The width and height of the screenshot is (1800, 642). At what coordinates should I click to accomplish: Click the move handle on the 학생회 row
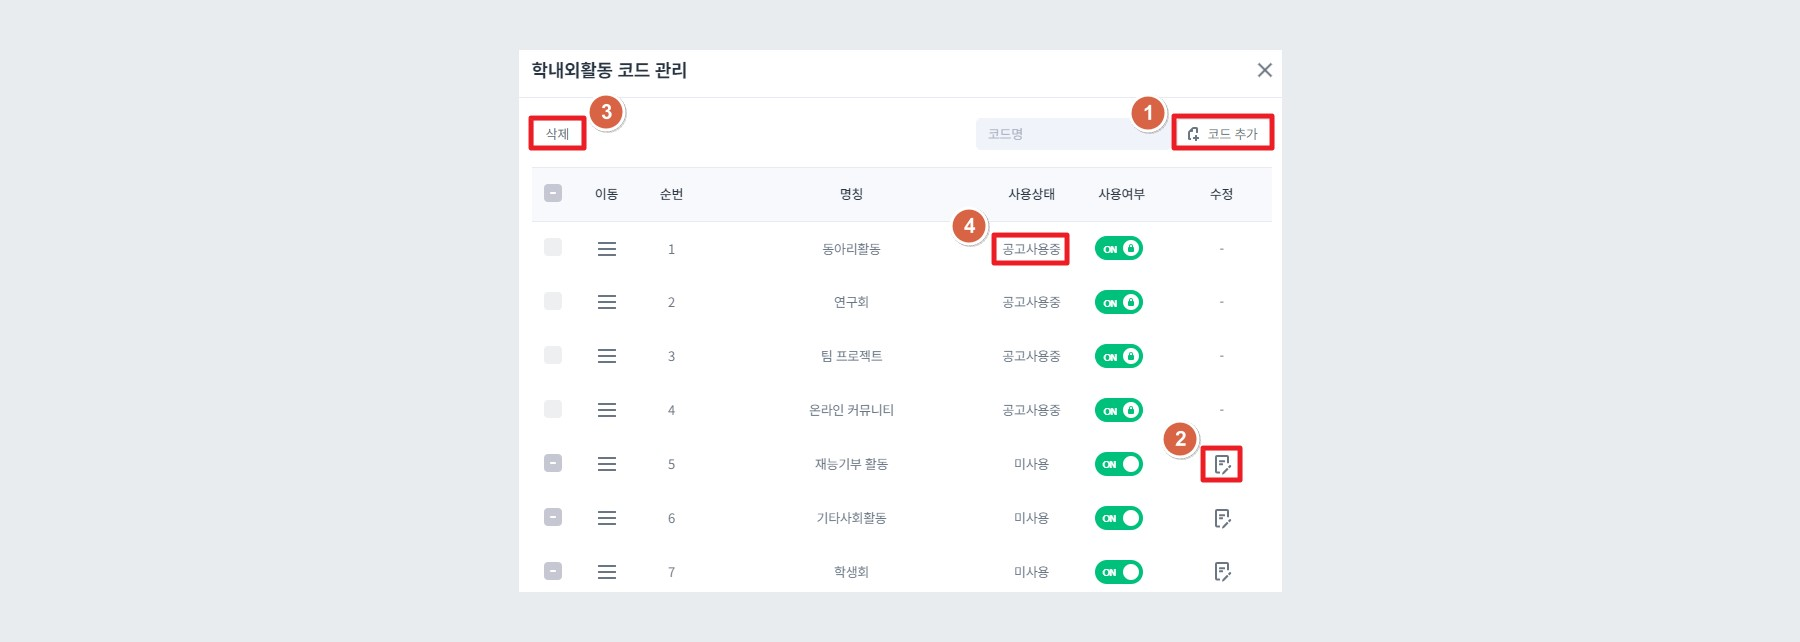tap(607, 571)
